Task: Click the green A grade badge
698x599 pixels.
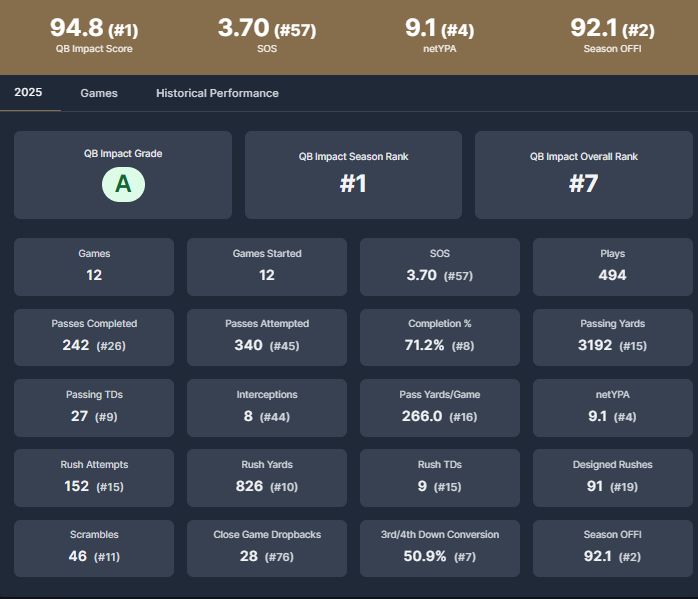Action: point(123,184)
